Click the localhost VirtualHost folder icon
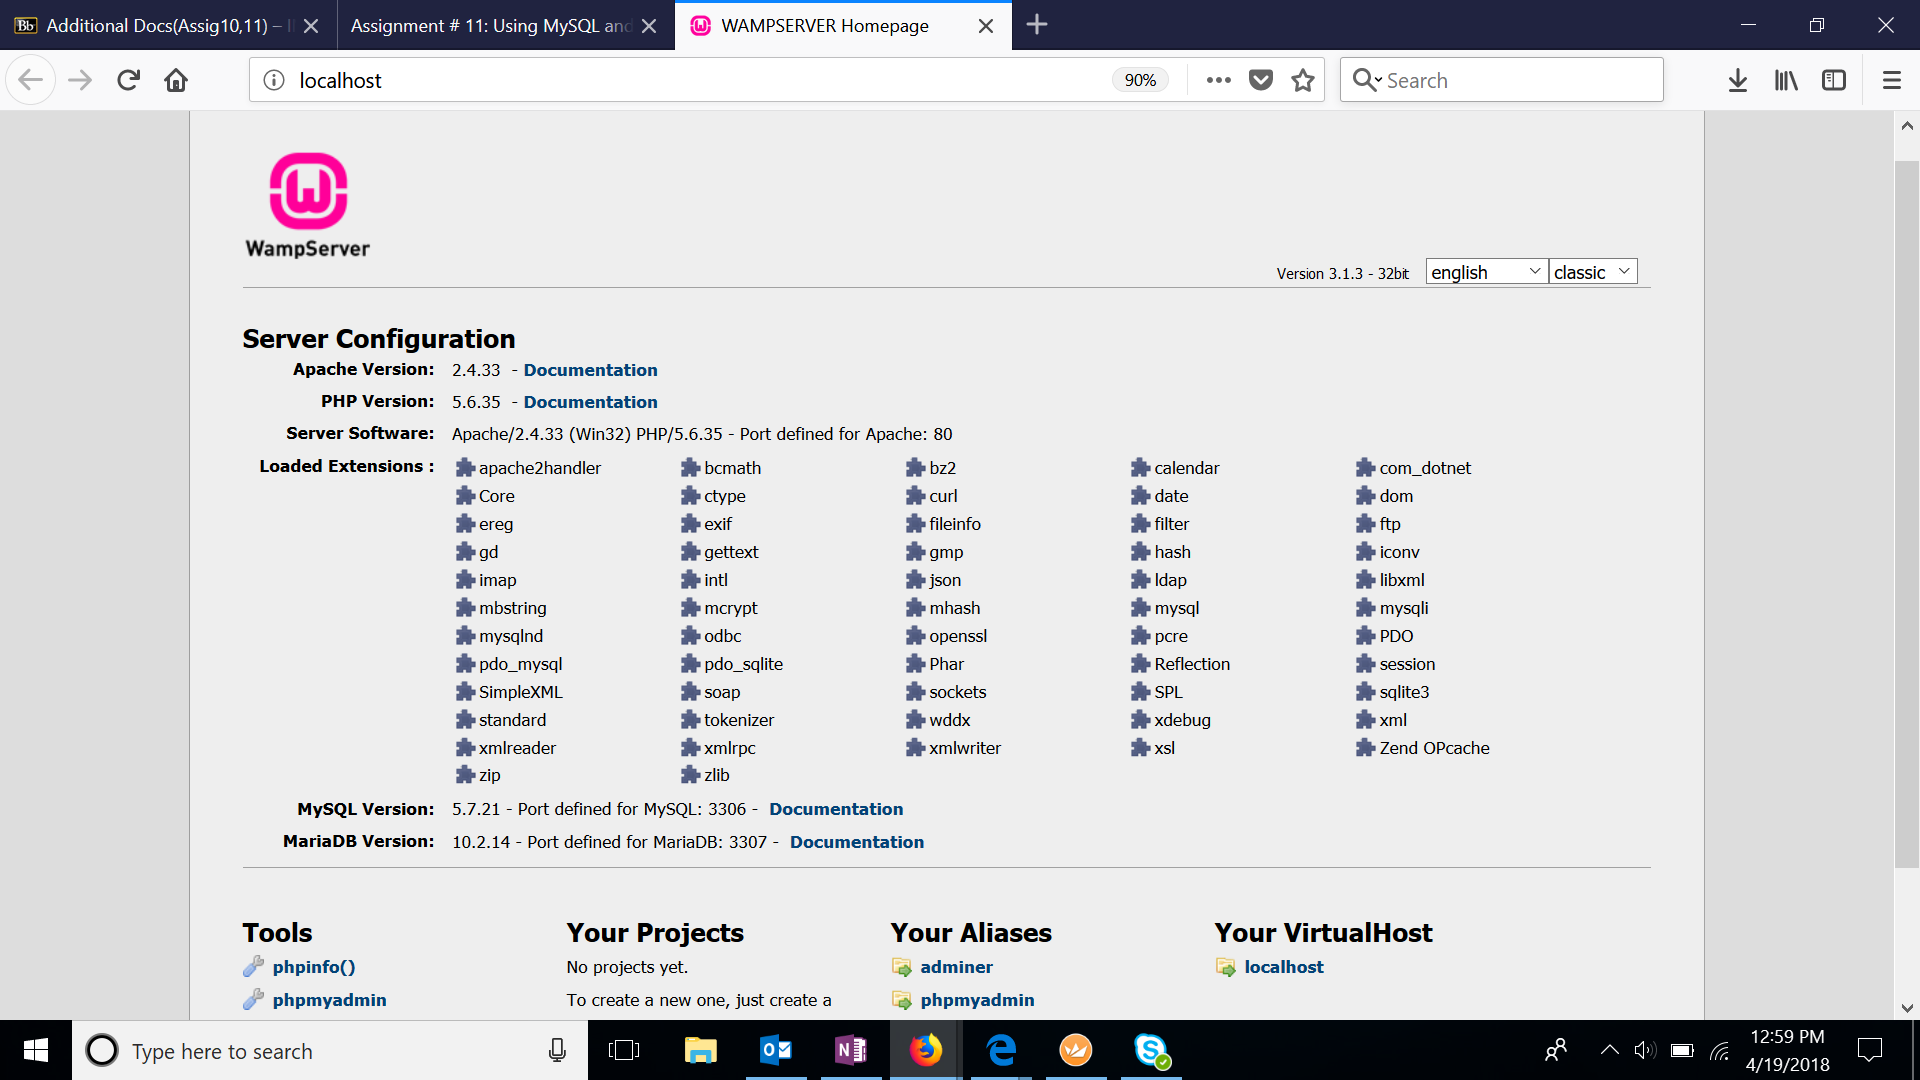This screenshot has height=1080, width=1920. 1226,967
